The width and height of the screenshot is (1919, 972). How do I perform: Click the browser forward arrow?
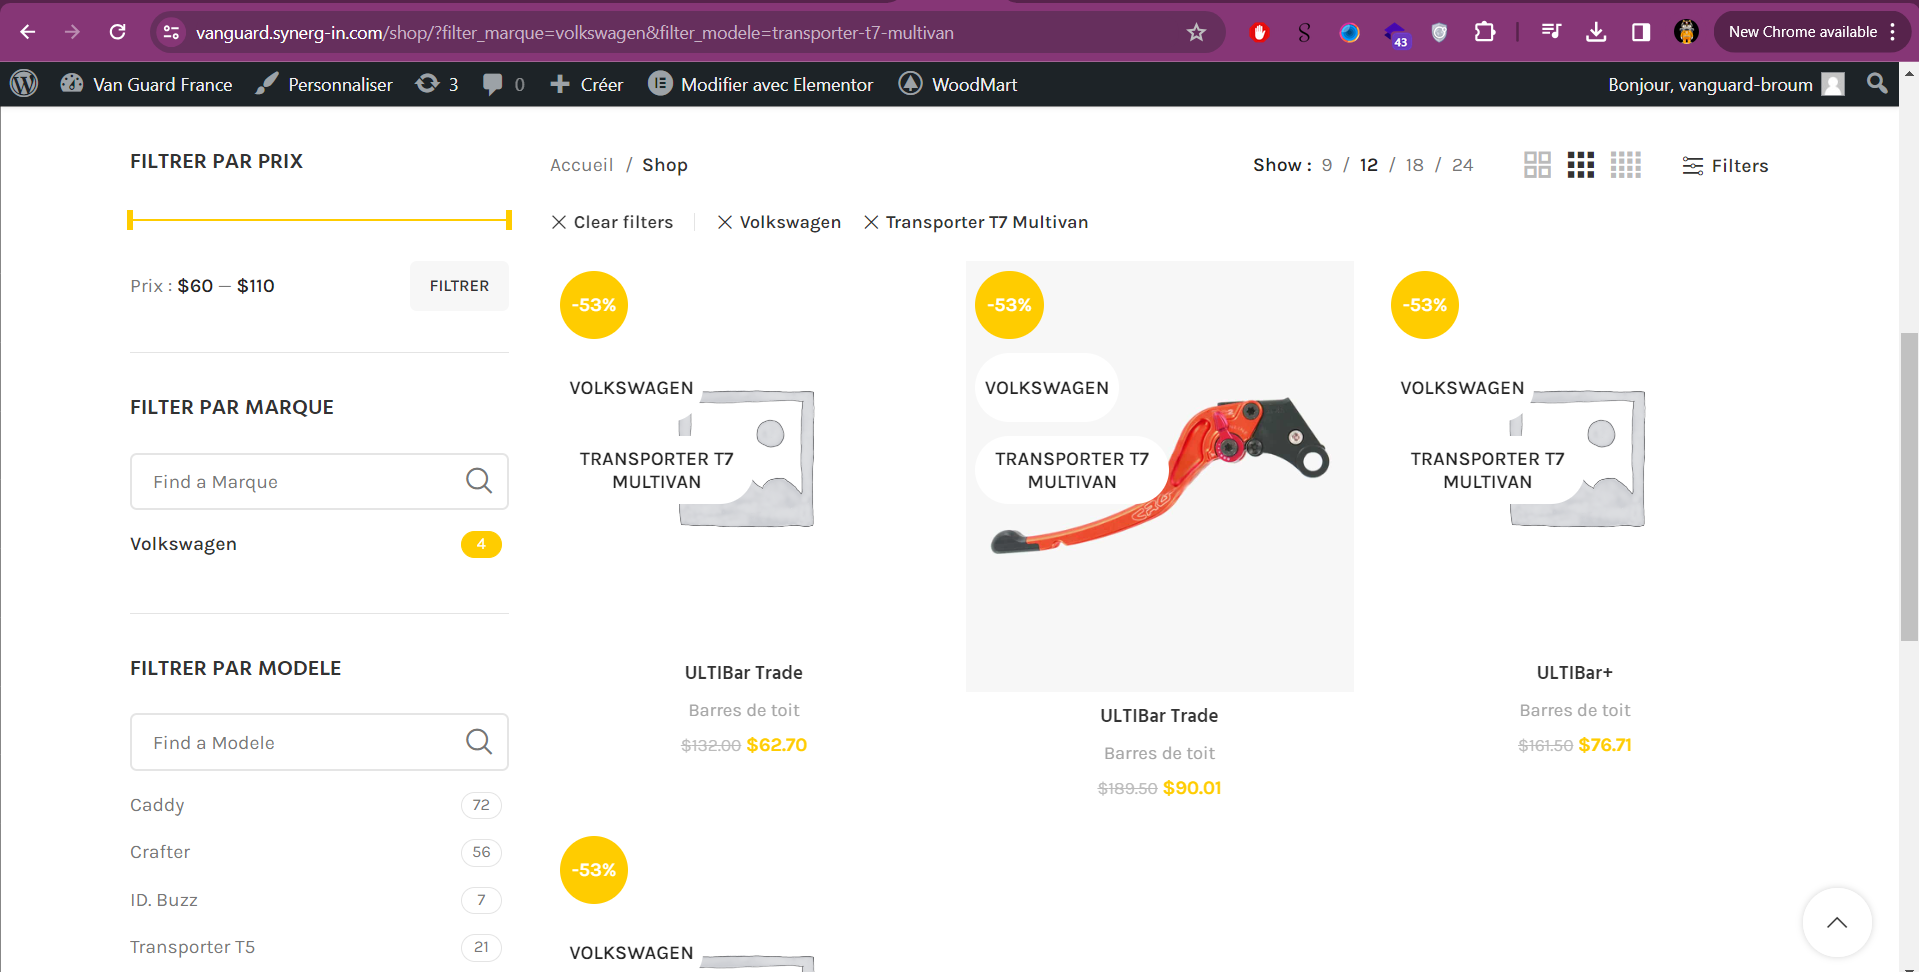(x=72, y=32)
